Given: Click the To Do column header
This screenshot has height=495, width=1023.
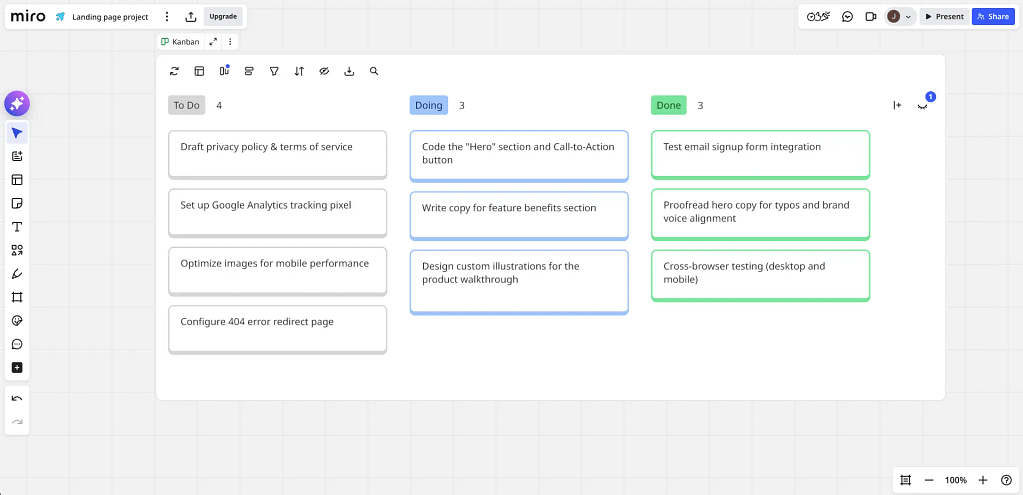Looking at the screenshot, I should coord(187,105).
